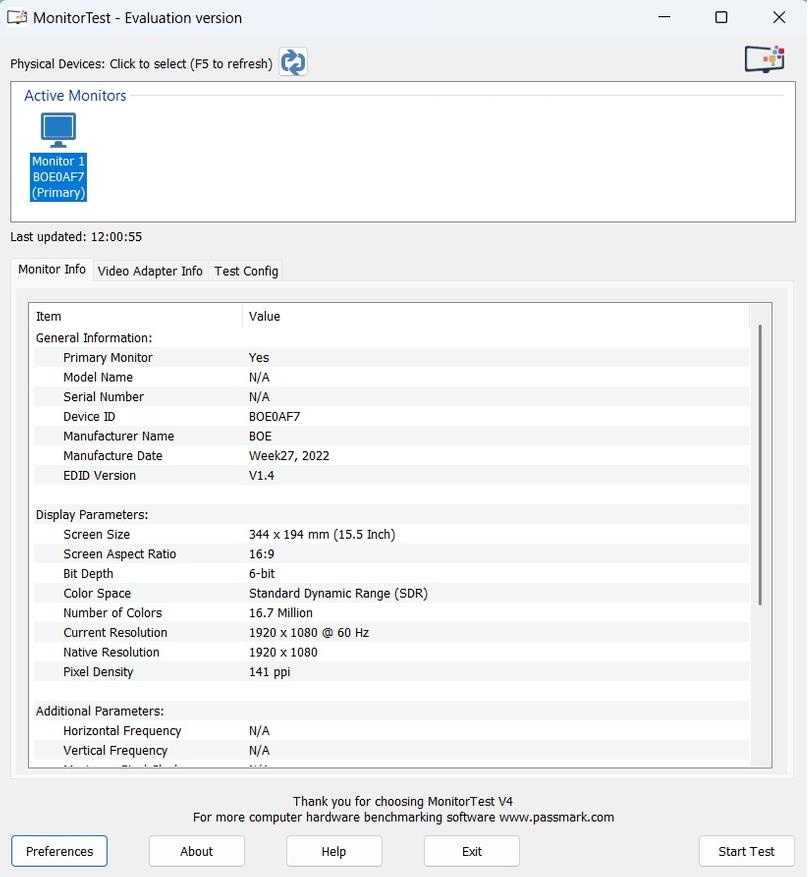Click the www.passmark.com text
The height and width of the screenshot is (877, 808).
(556, 817)
